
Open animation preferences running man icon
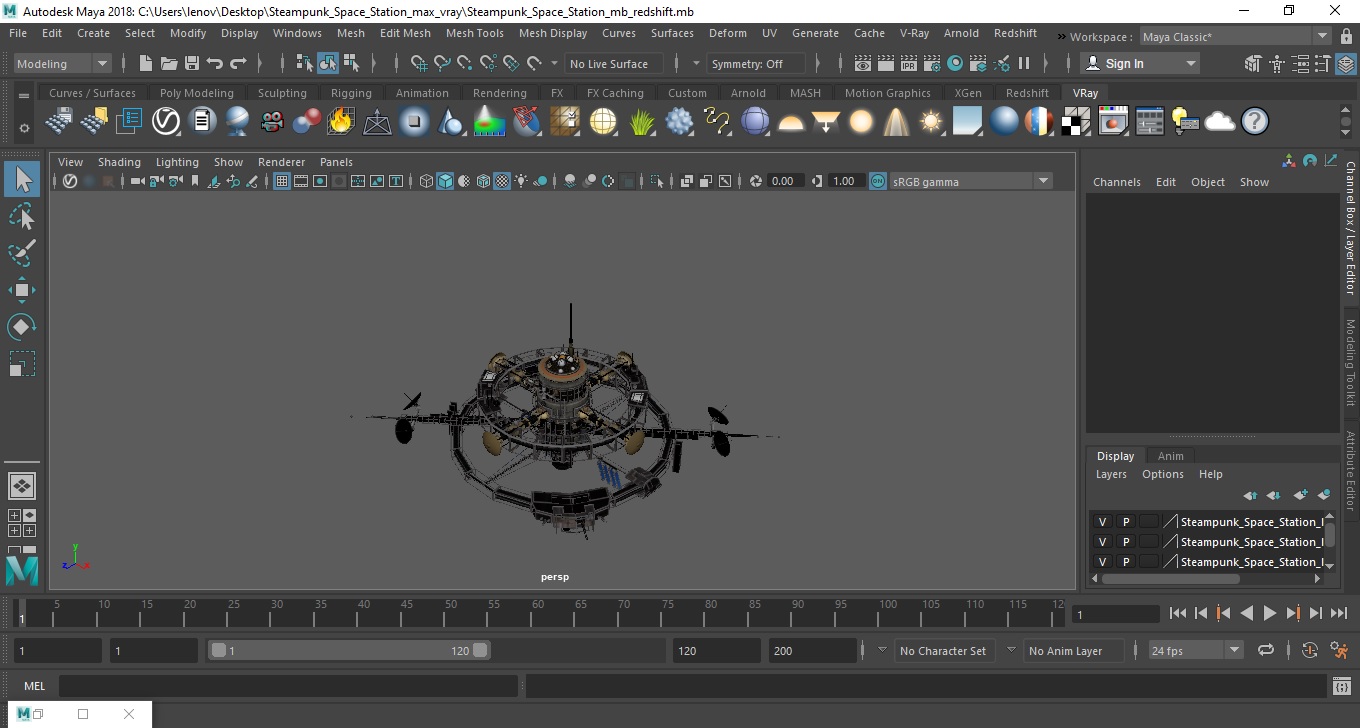(1340, 650)
